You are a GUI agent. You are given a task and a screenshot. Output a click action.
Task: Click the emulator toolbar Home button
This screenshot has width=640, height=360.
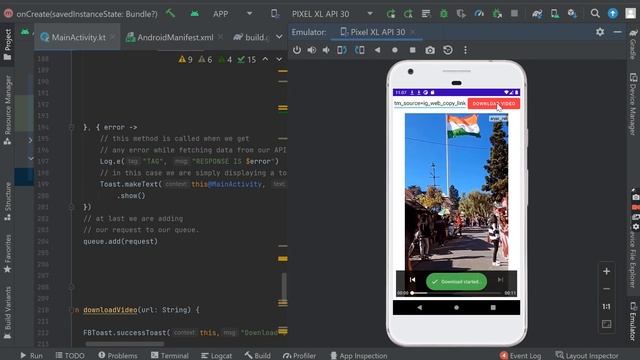tap(395, 50)
